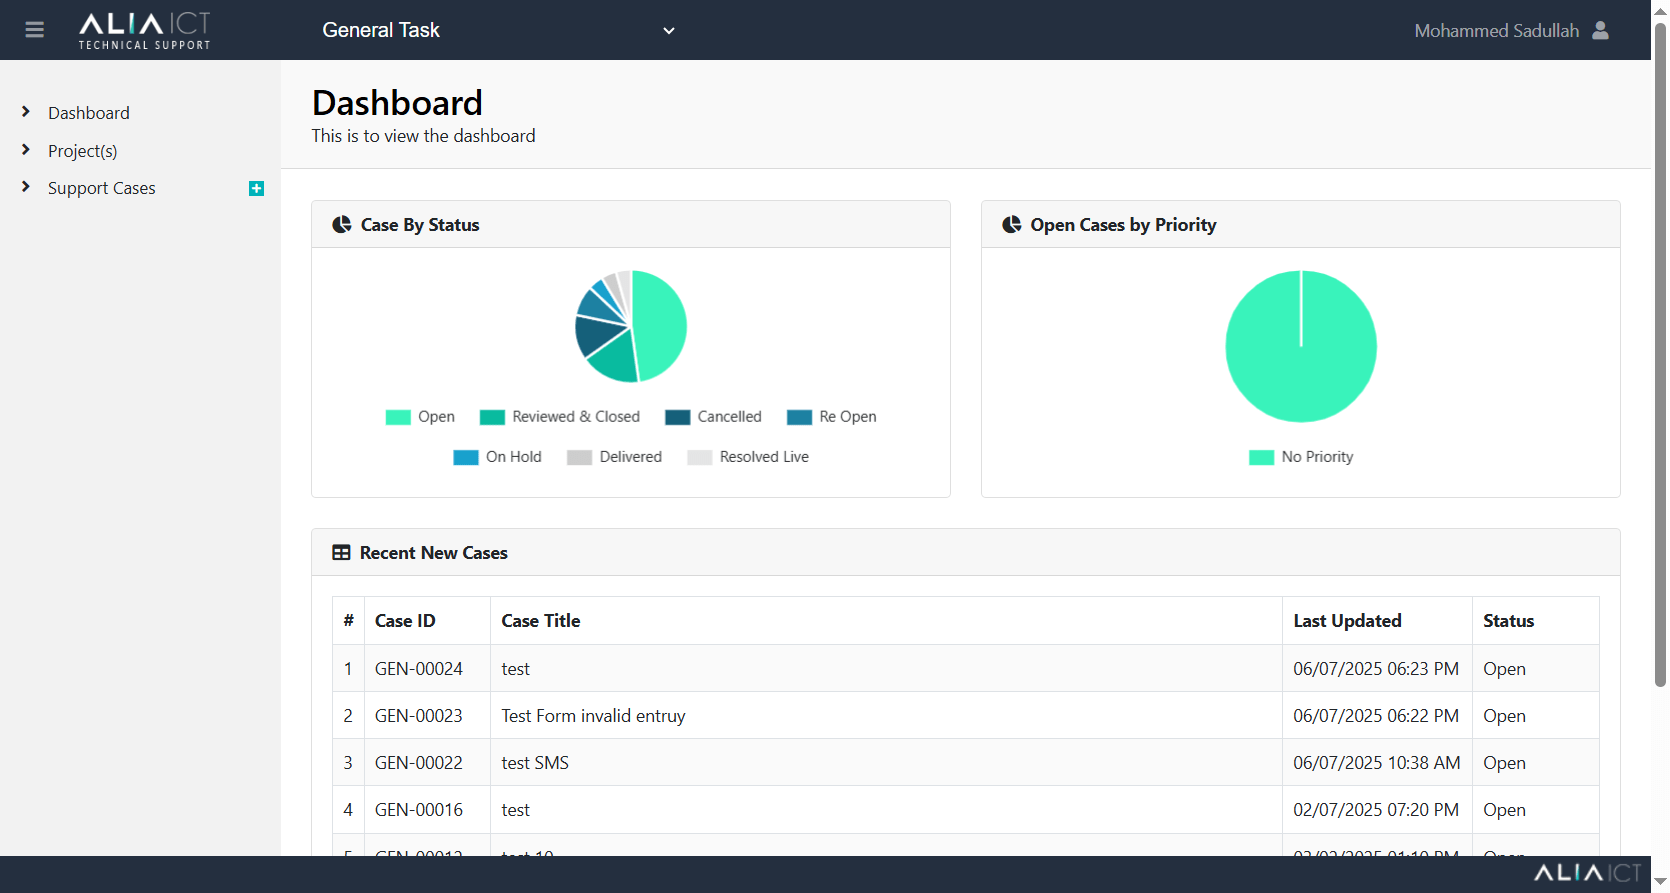Click the user profile icon
Screen dimensions: 1670x893
1600,30
